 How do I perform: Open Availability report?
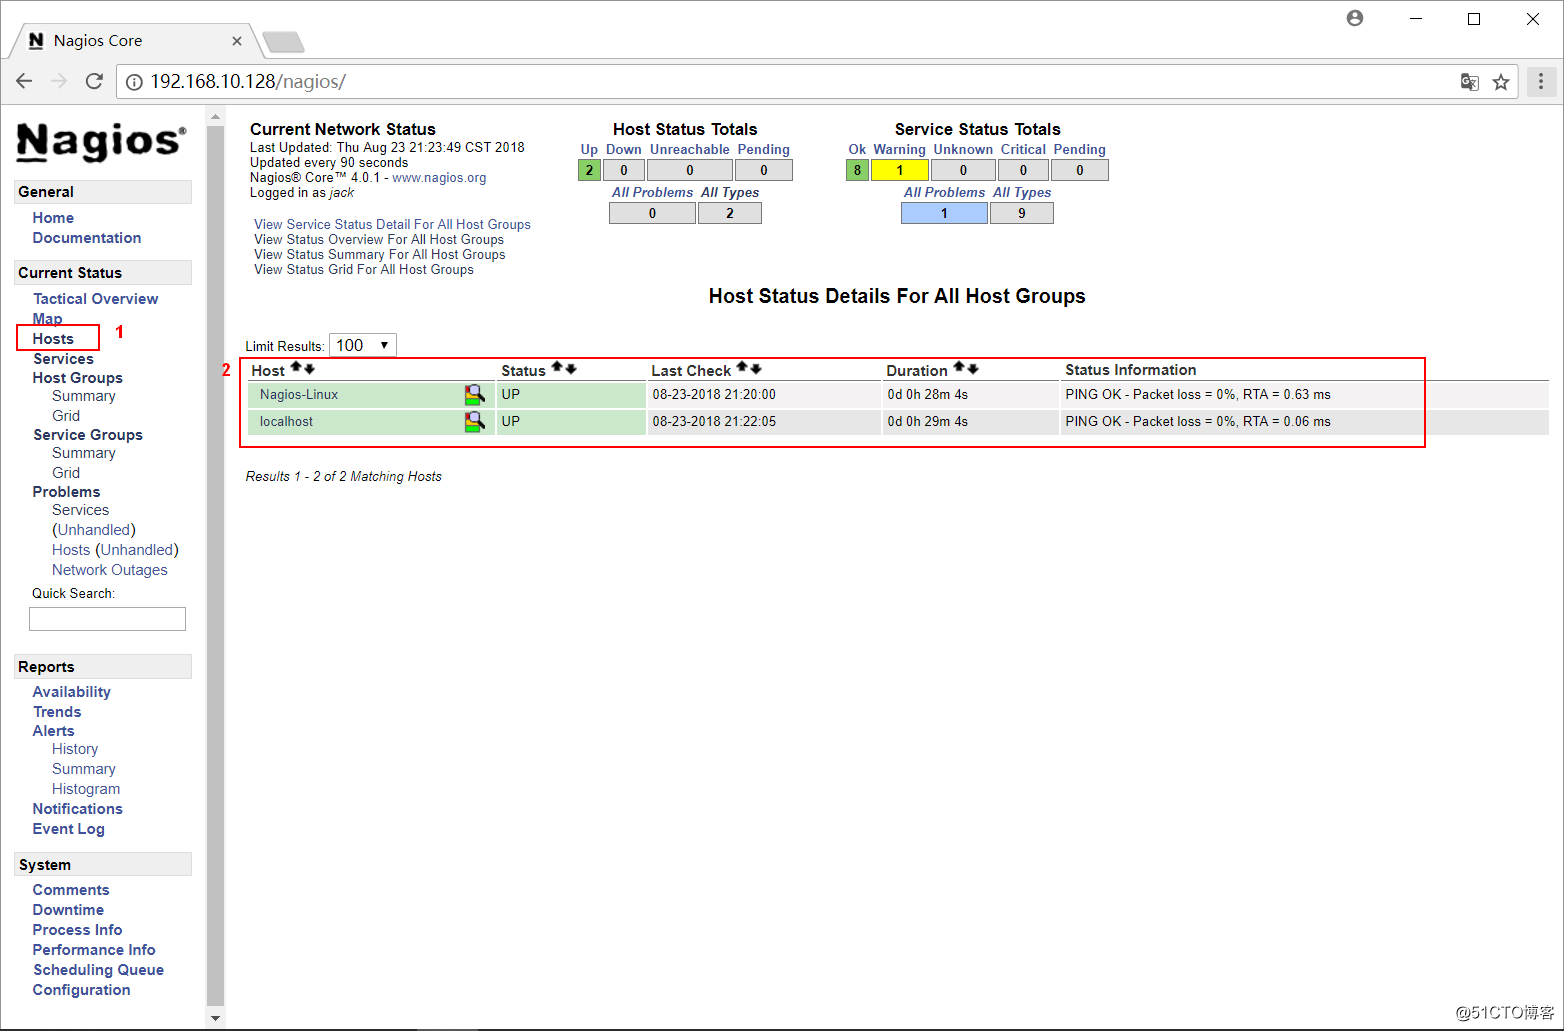pyautogui.click(x=71, y=692)
